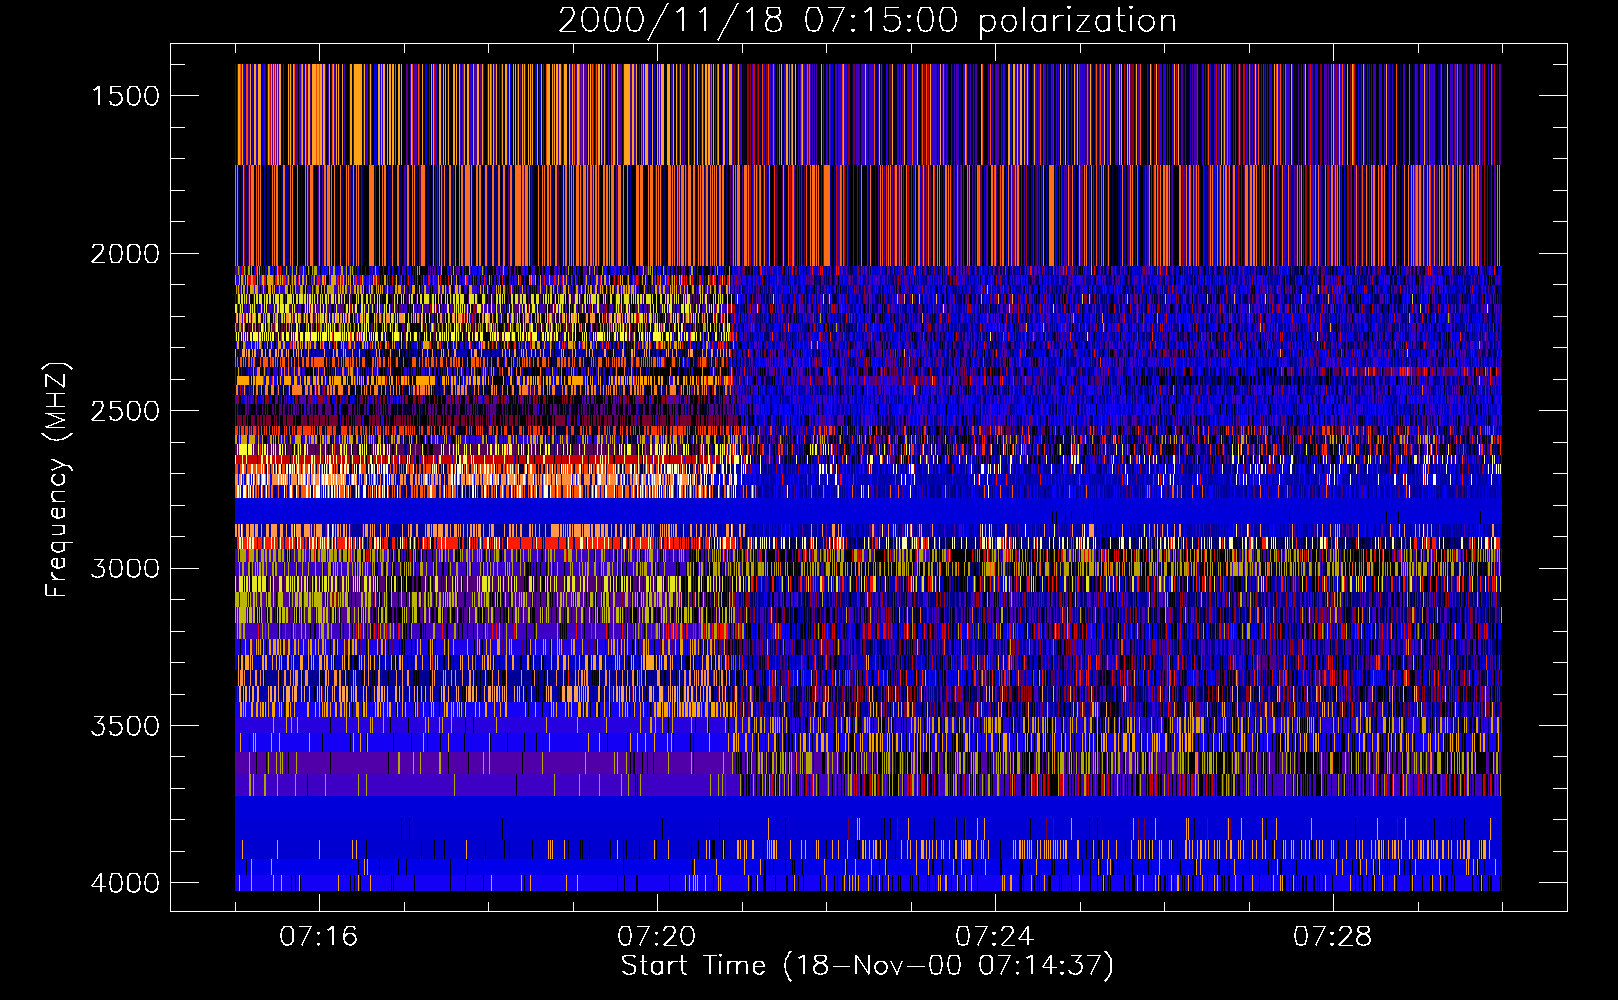Select the 2500 frequency tick label
This screenshot has width=1618, height=1000.
click(125, 411)
